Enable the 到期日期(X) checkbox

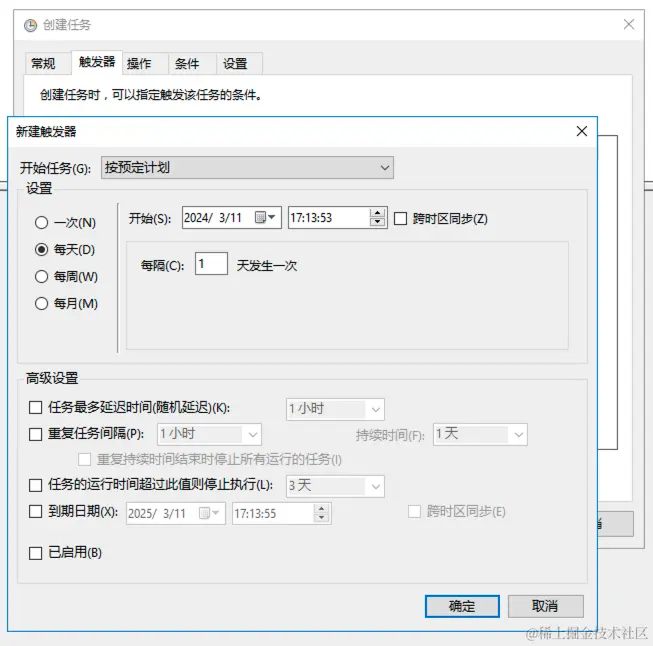point(35,511)
